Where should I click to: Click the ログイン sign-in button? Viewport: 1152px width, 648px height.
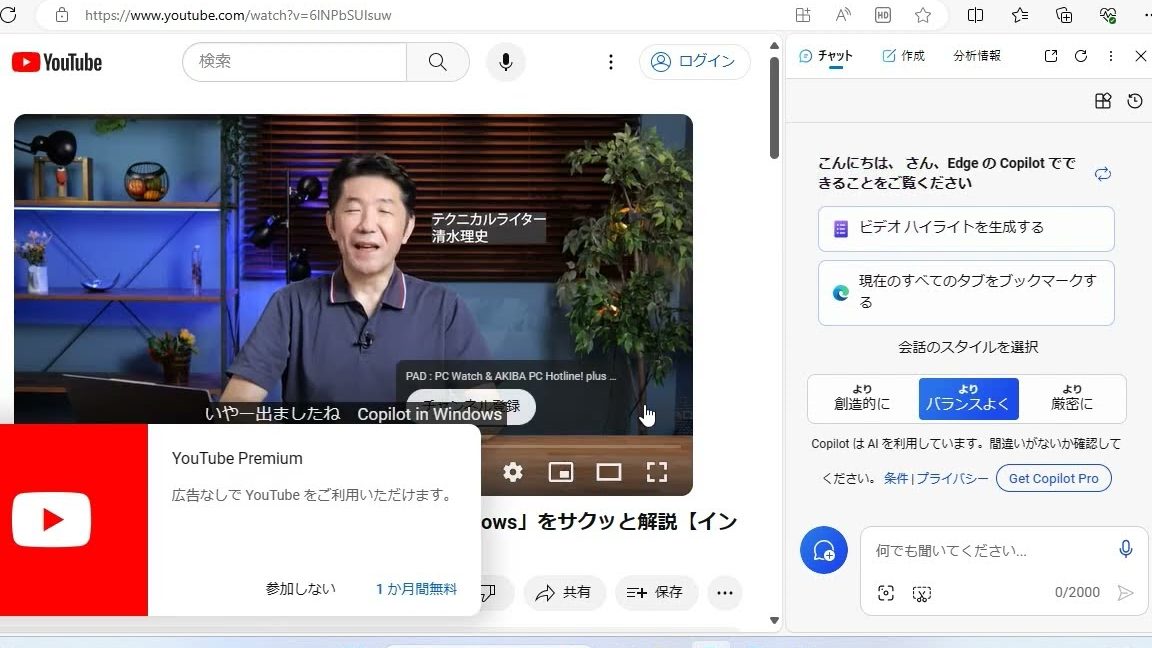[x=694, y=62]
